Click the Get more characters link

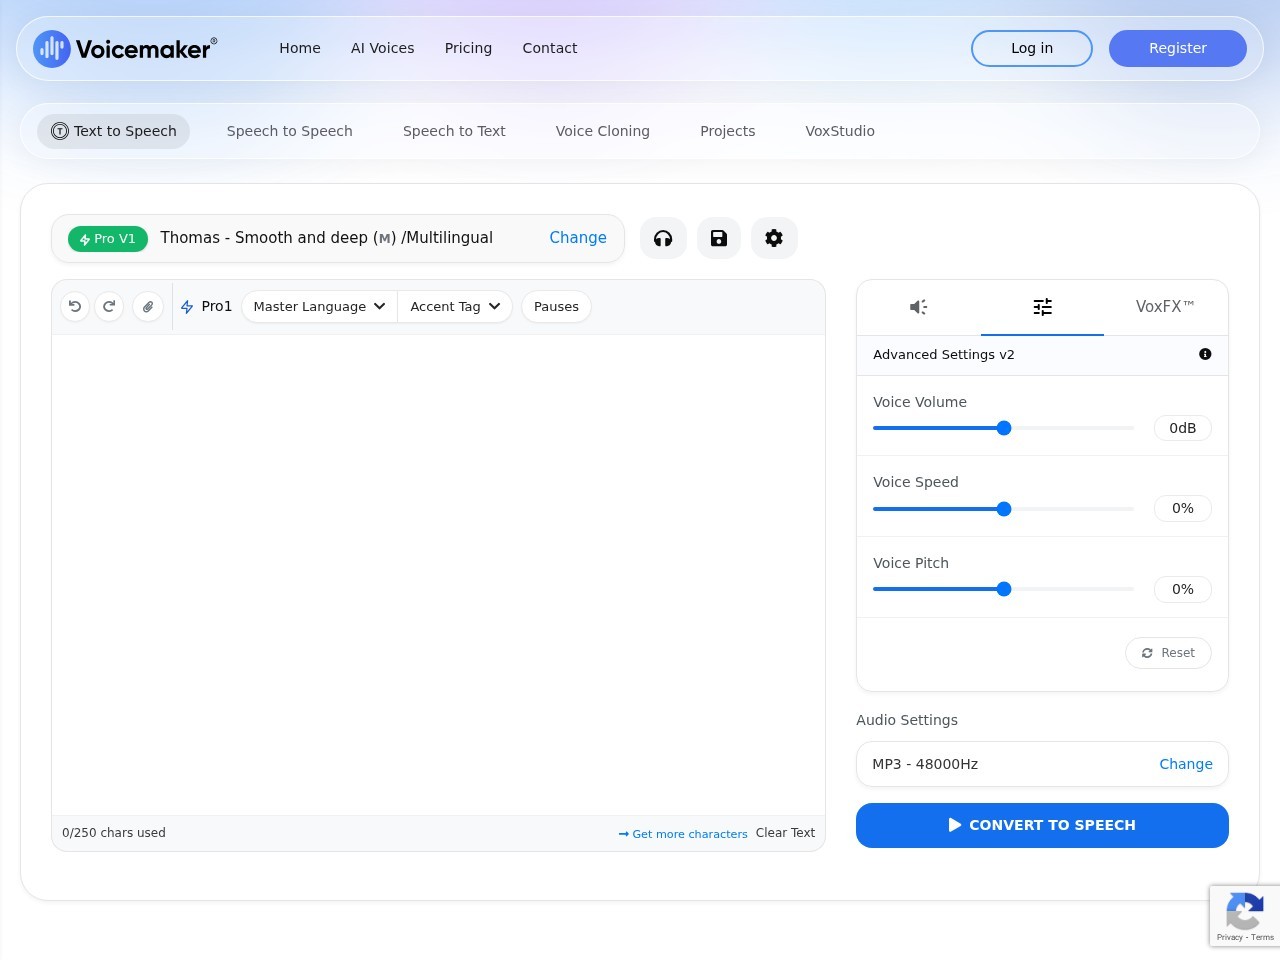tap(683, 834)
